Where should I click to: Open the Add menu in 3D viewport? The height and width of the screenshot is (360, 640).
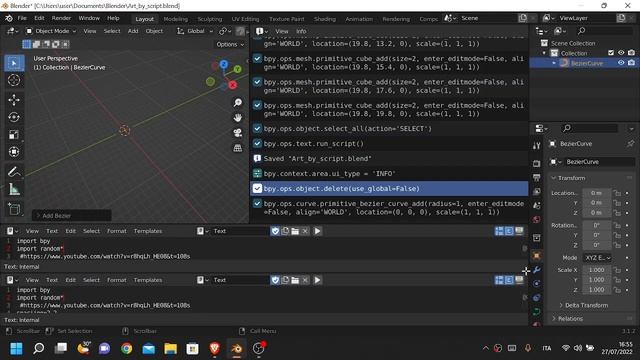133,31
